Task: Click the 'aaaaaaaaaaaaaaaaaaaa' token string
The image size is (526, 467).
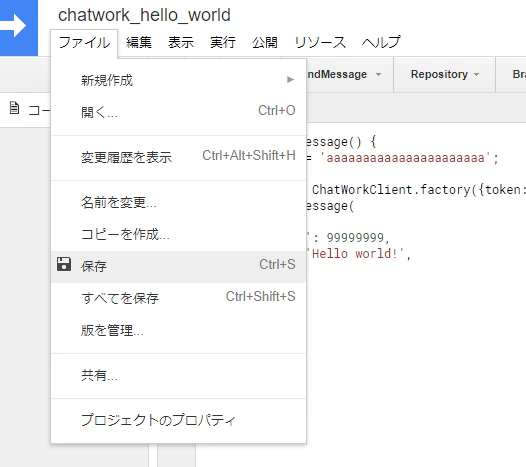Action: tap(406, 158)
